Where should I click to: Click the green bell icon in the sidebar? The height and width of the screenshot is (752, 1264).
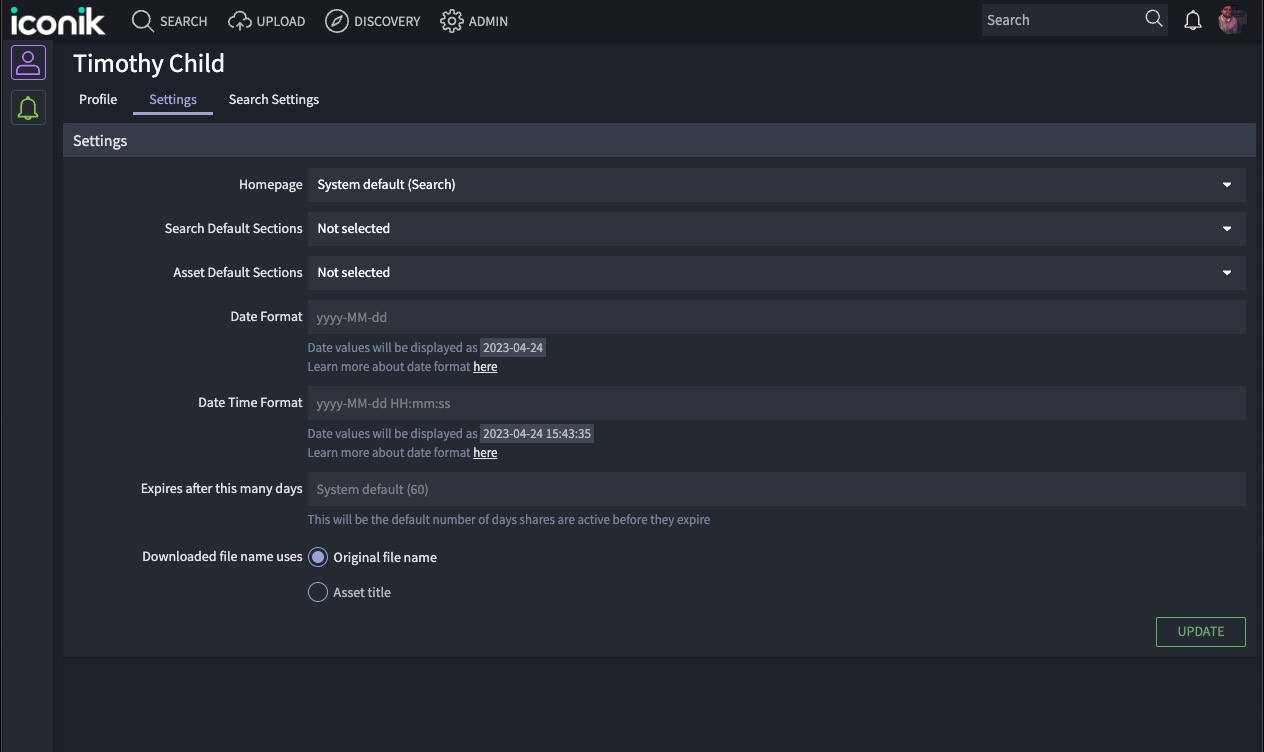(28, 107)
